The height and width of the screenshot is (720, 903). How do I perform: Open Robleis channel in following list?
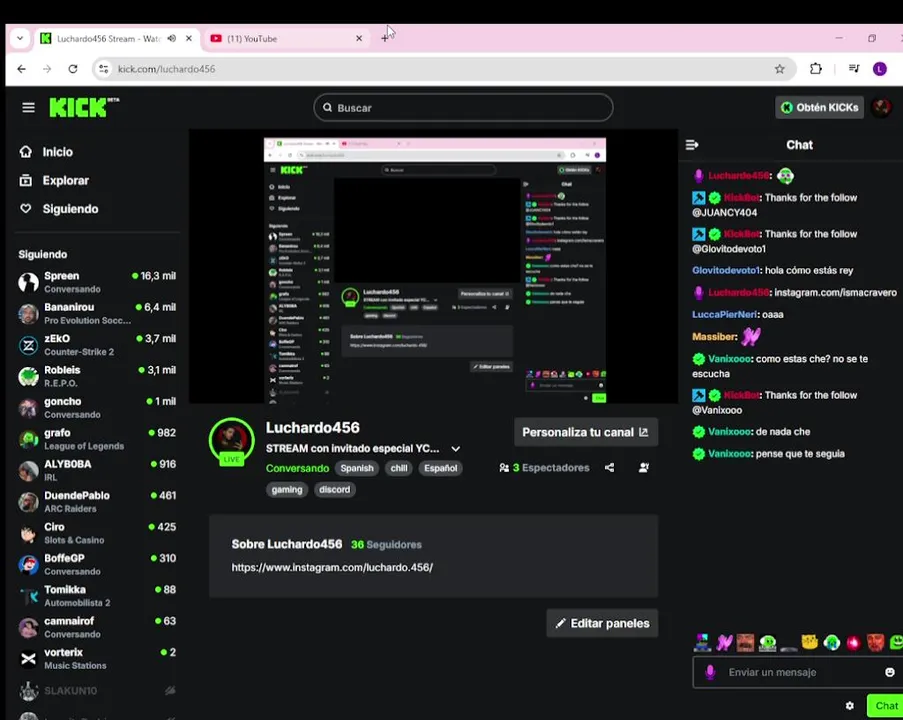click(x=97, y=376)
